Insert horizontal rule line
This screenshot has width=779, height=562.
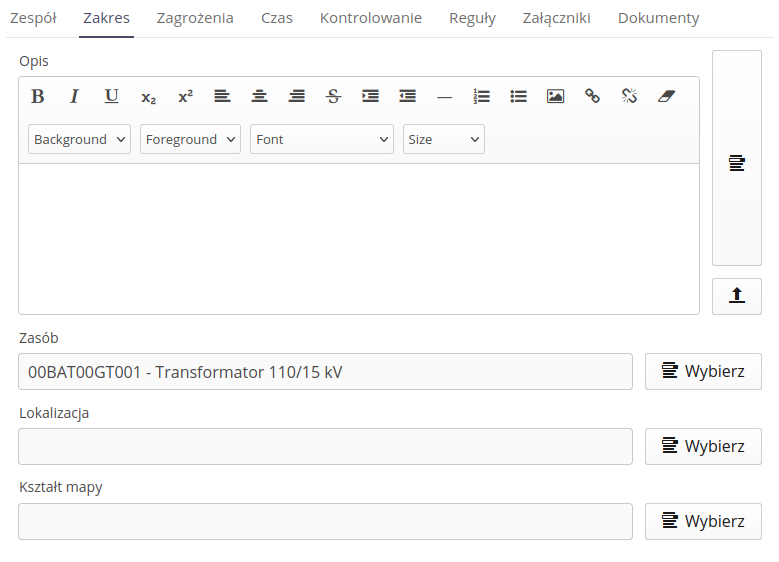coord(444,96)
